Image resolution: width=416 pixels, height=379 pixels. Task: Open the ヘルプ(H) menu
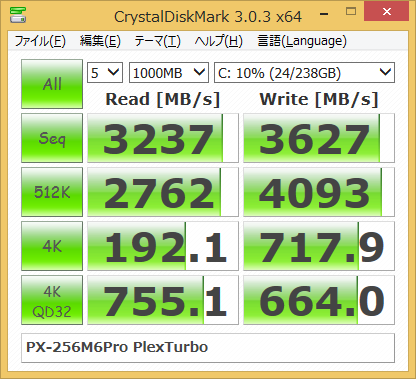219,41
